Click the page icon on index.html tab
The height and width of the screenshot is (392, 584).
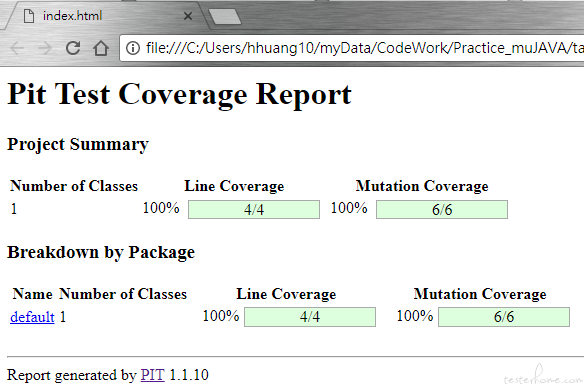tap(29, 16)
